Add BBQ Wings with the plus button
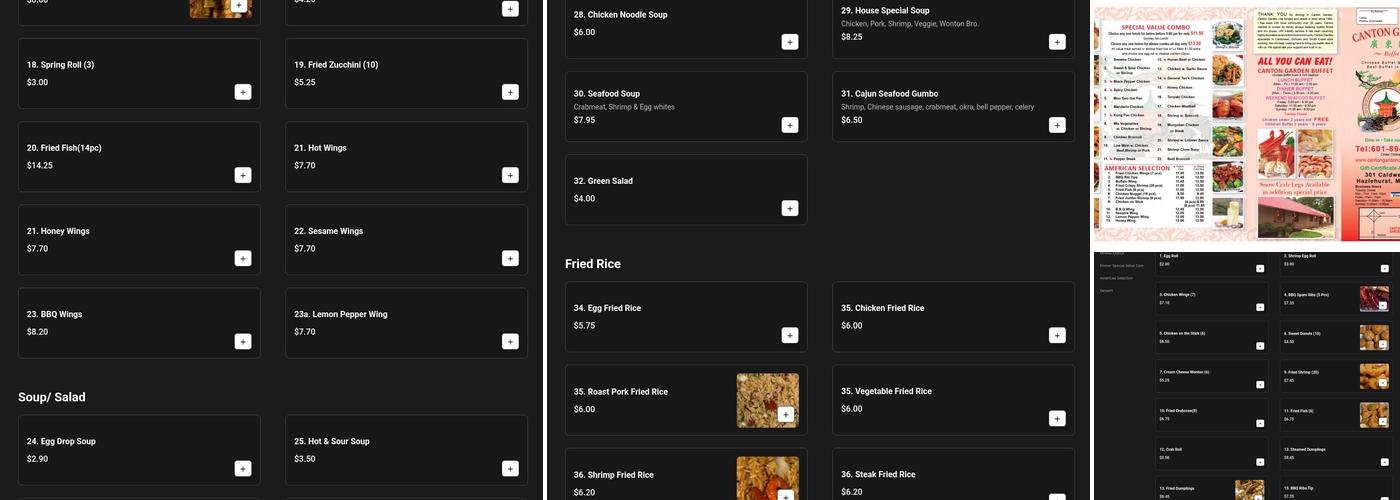 pos(243,341)
